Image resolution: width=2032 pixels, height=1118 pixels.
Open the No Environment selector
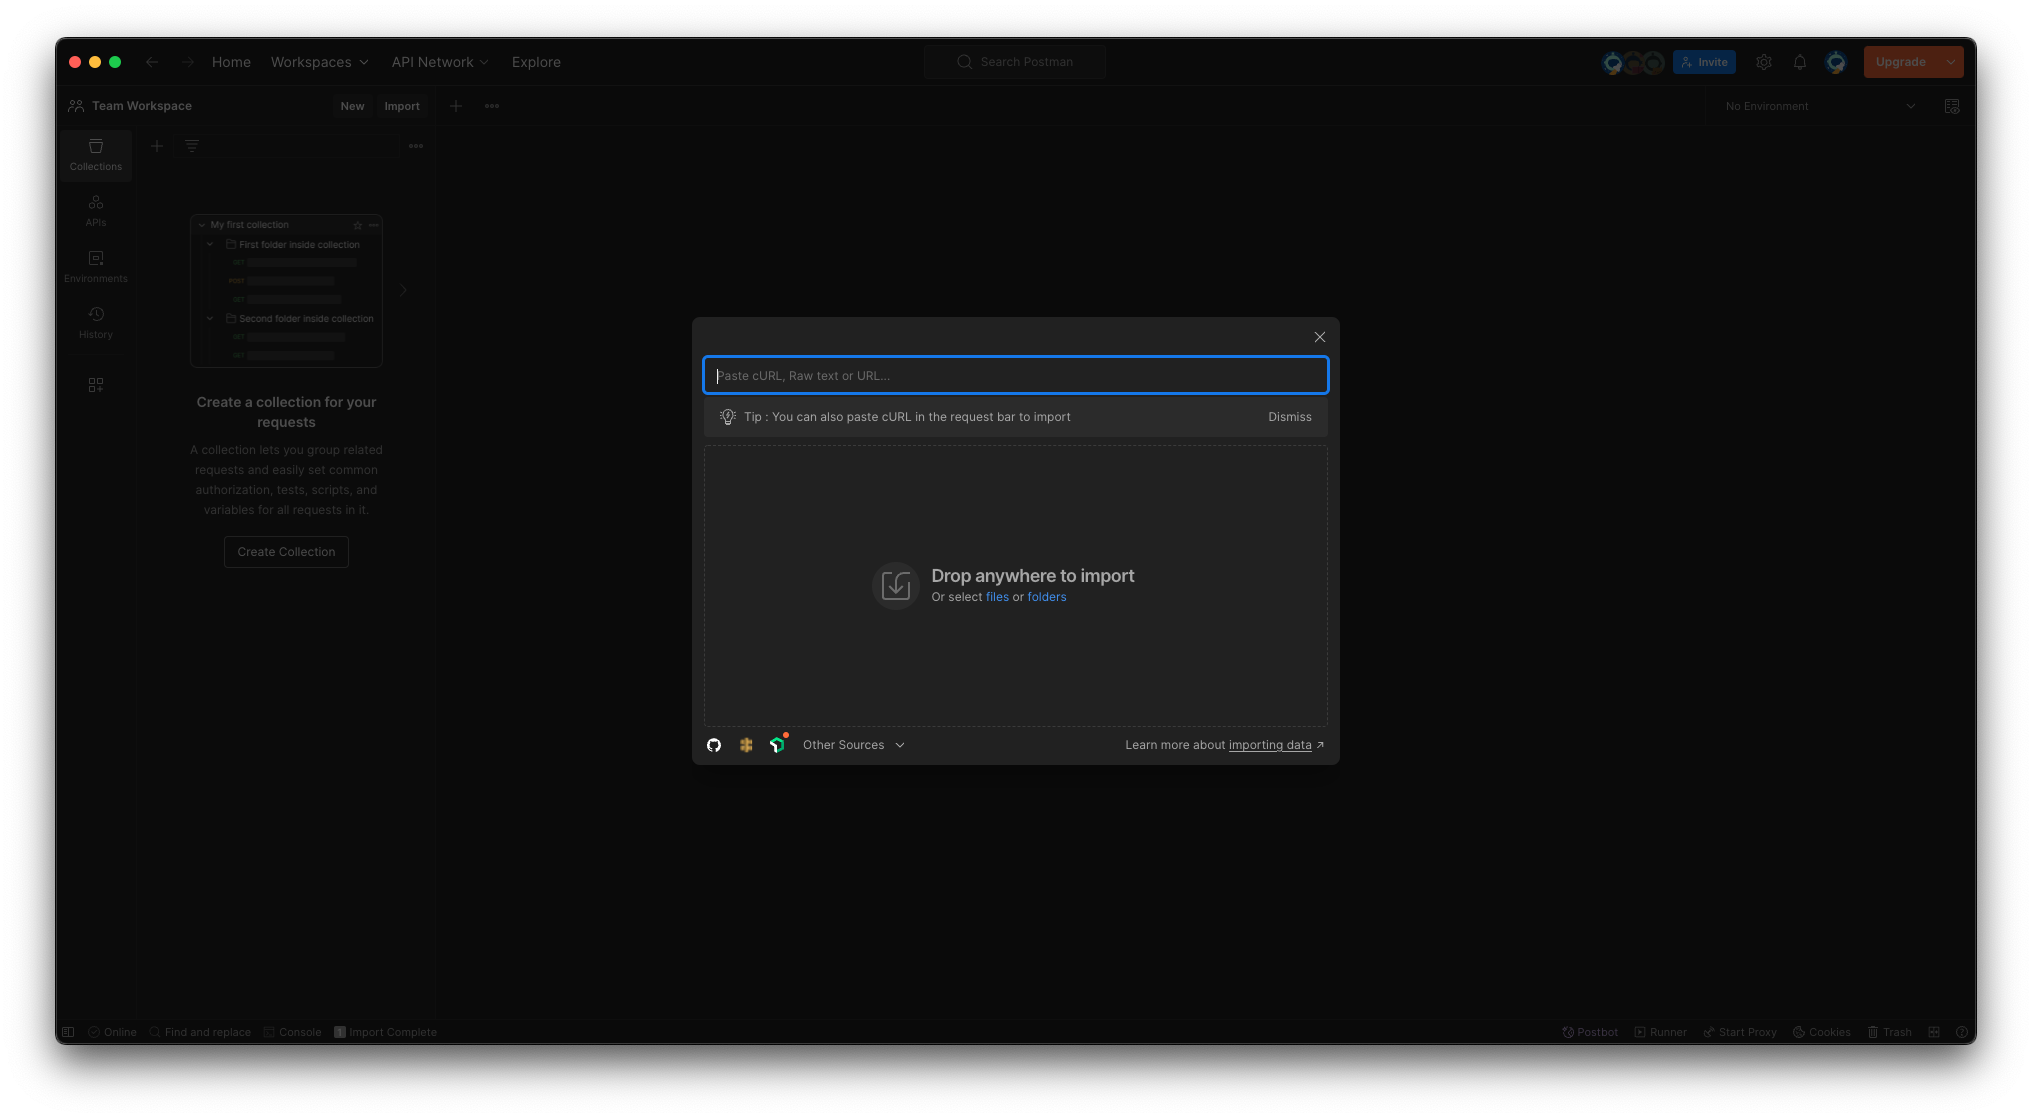[x=1820, y=106]
